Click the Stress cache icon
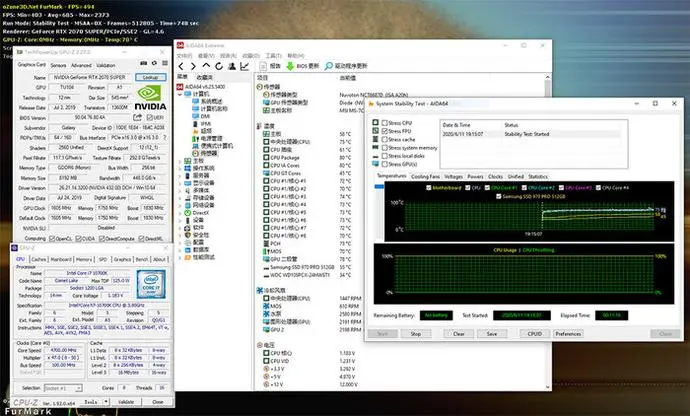This screenshot has height=416, width=690. [375, 139]
